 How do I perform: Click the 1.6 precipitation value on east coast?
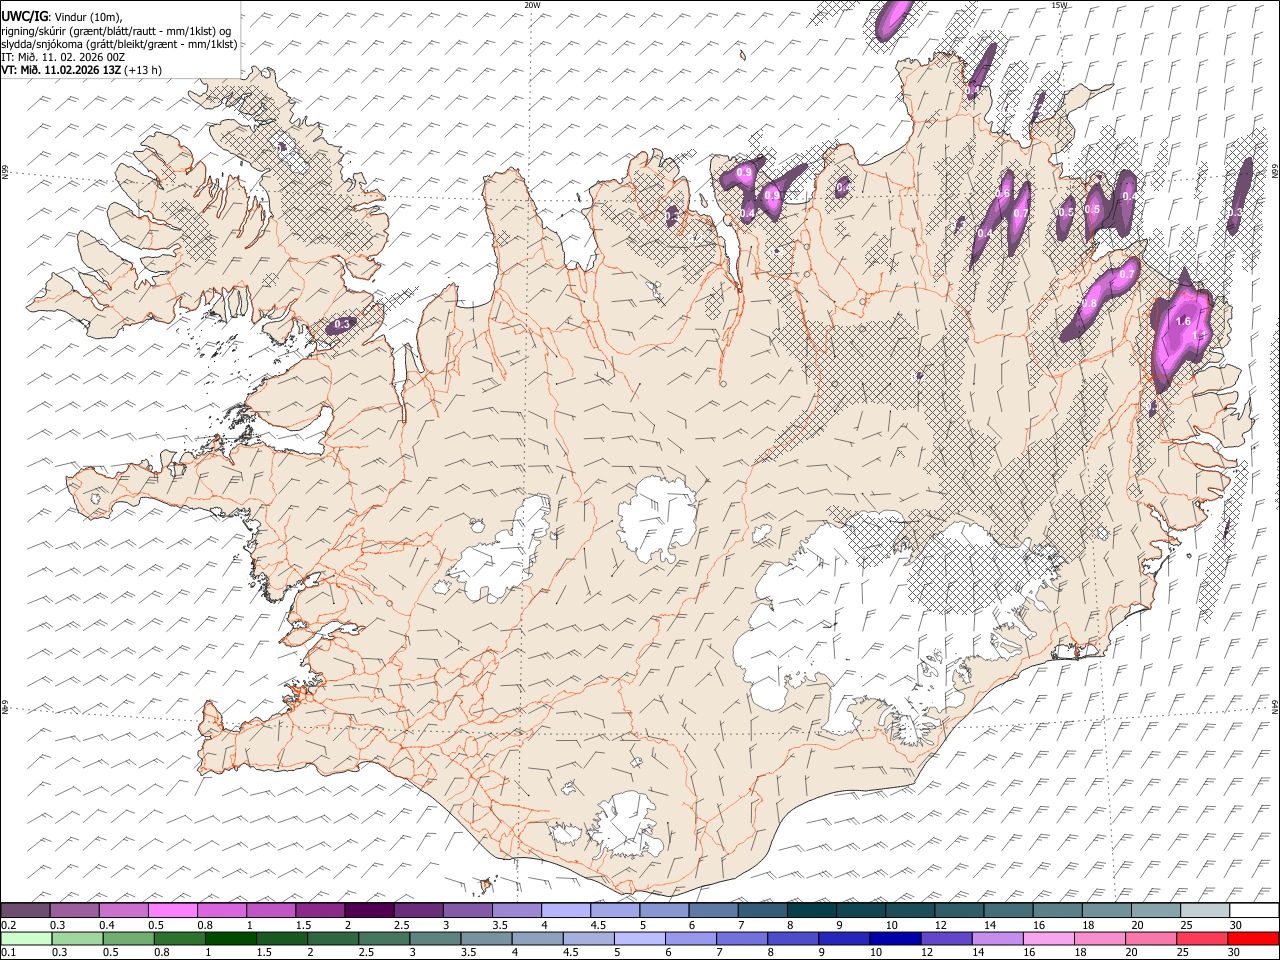click(x=1183, y=321)
